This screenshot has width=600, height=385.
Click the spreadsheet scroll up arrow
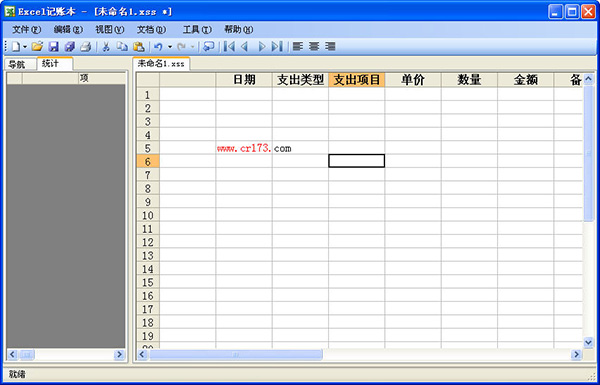coord(588,79)
